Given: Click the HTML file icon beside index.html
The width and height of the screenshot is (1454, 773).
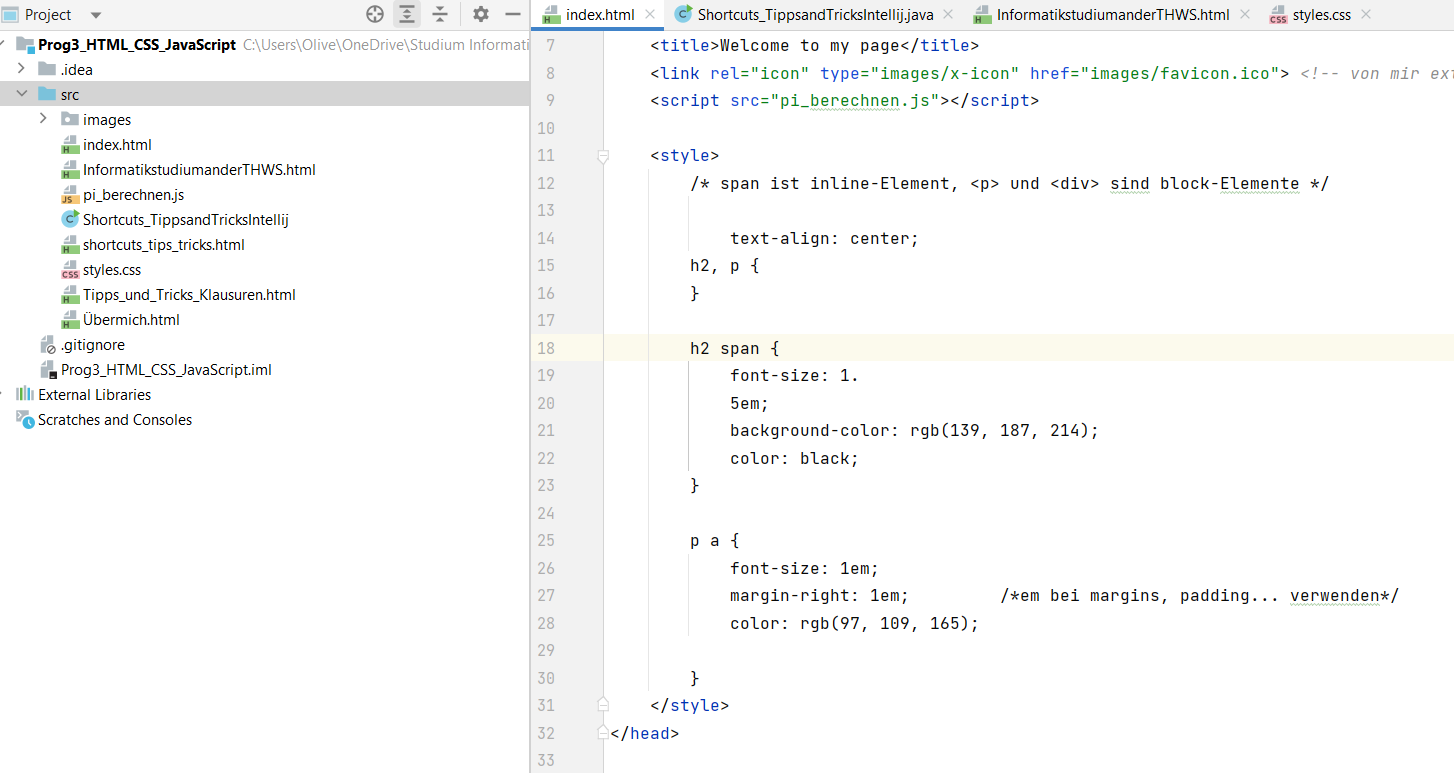Looking at the screenshot, I should click(70, 144).
